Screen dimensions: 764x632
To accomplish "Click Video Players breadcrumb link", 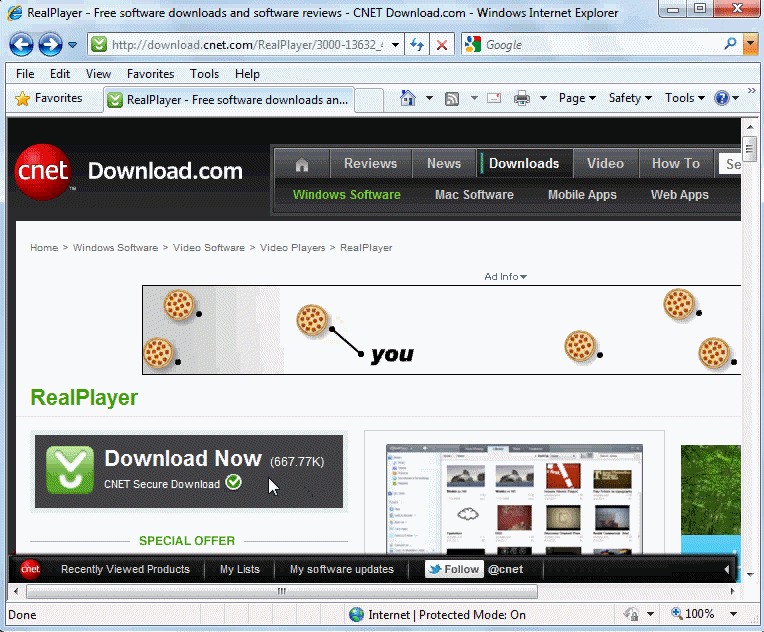I will click(292, 248).
